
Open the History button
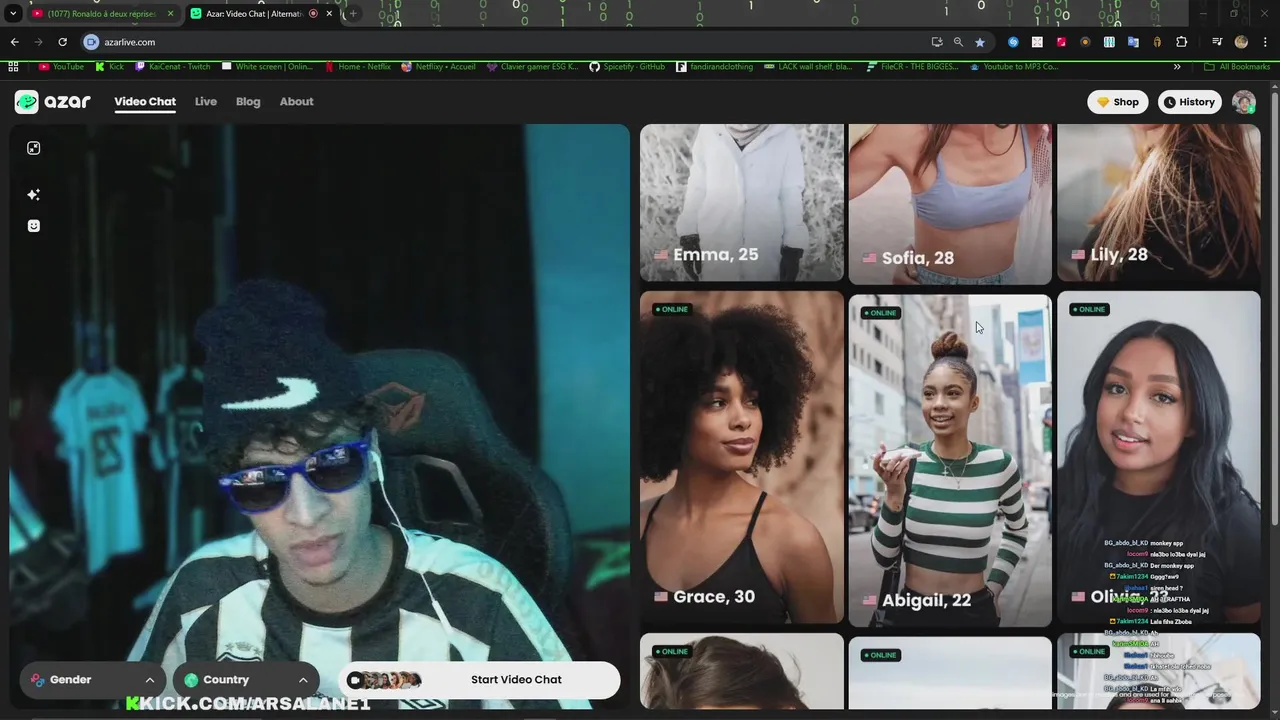point(1190,102)
